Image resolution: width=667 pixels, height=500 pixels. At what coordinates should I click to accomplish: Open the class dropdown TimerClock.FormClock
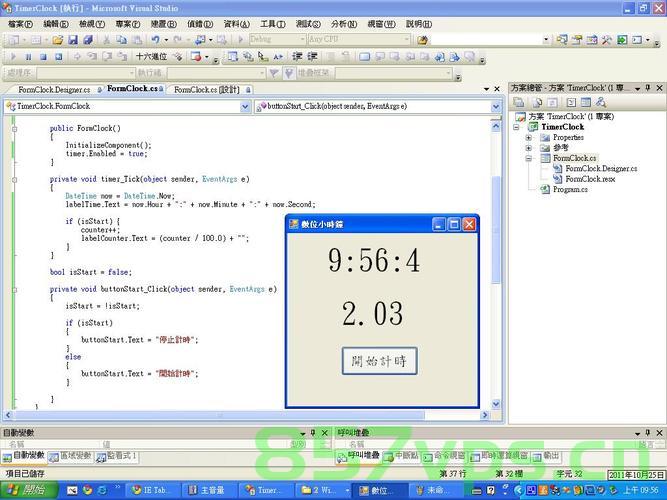(x=245, y=106)
